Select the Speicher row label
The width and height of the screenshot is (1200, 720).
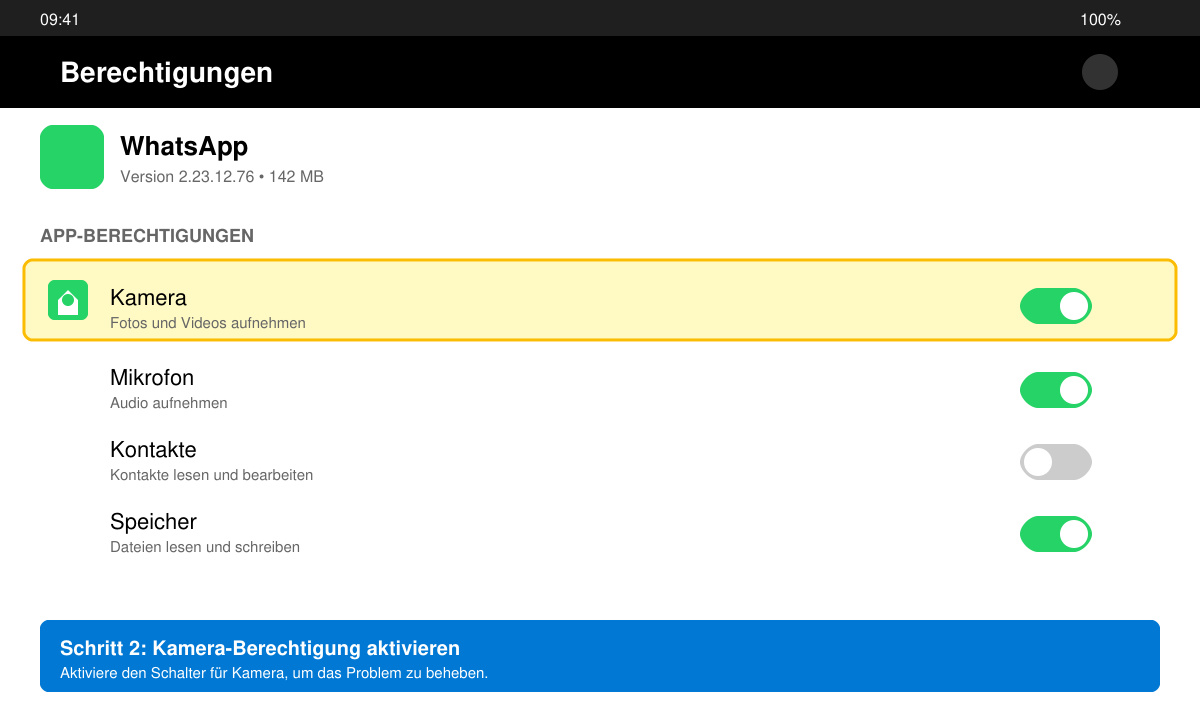[153, 522]
